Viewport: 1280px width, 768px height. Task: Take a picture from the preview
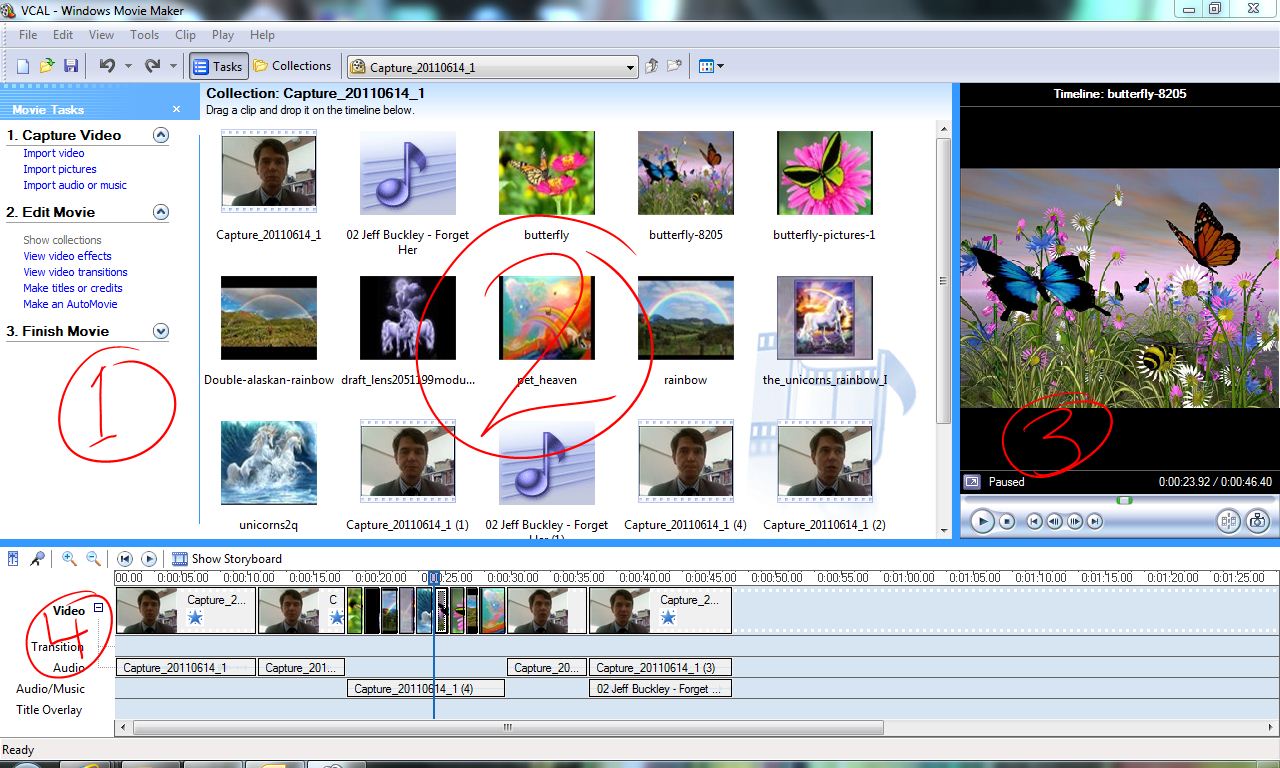(x=1257, y=521)
